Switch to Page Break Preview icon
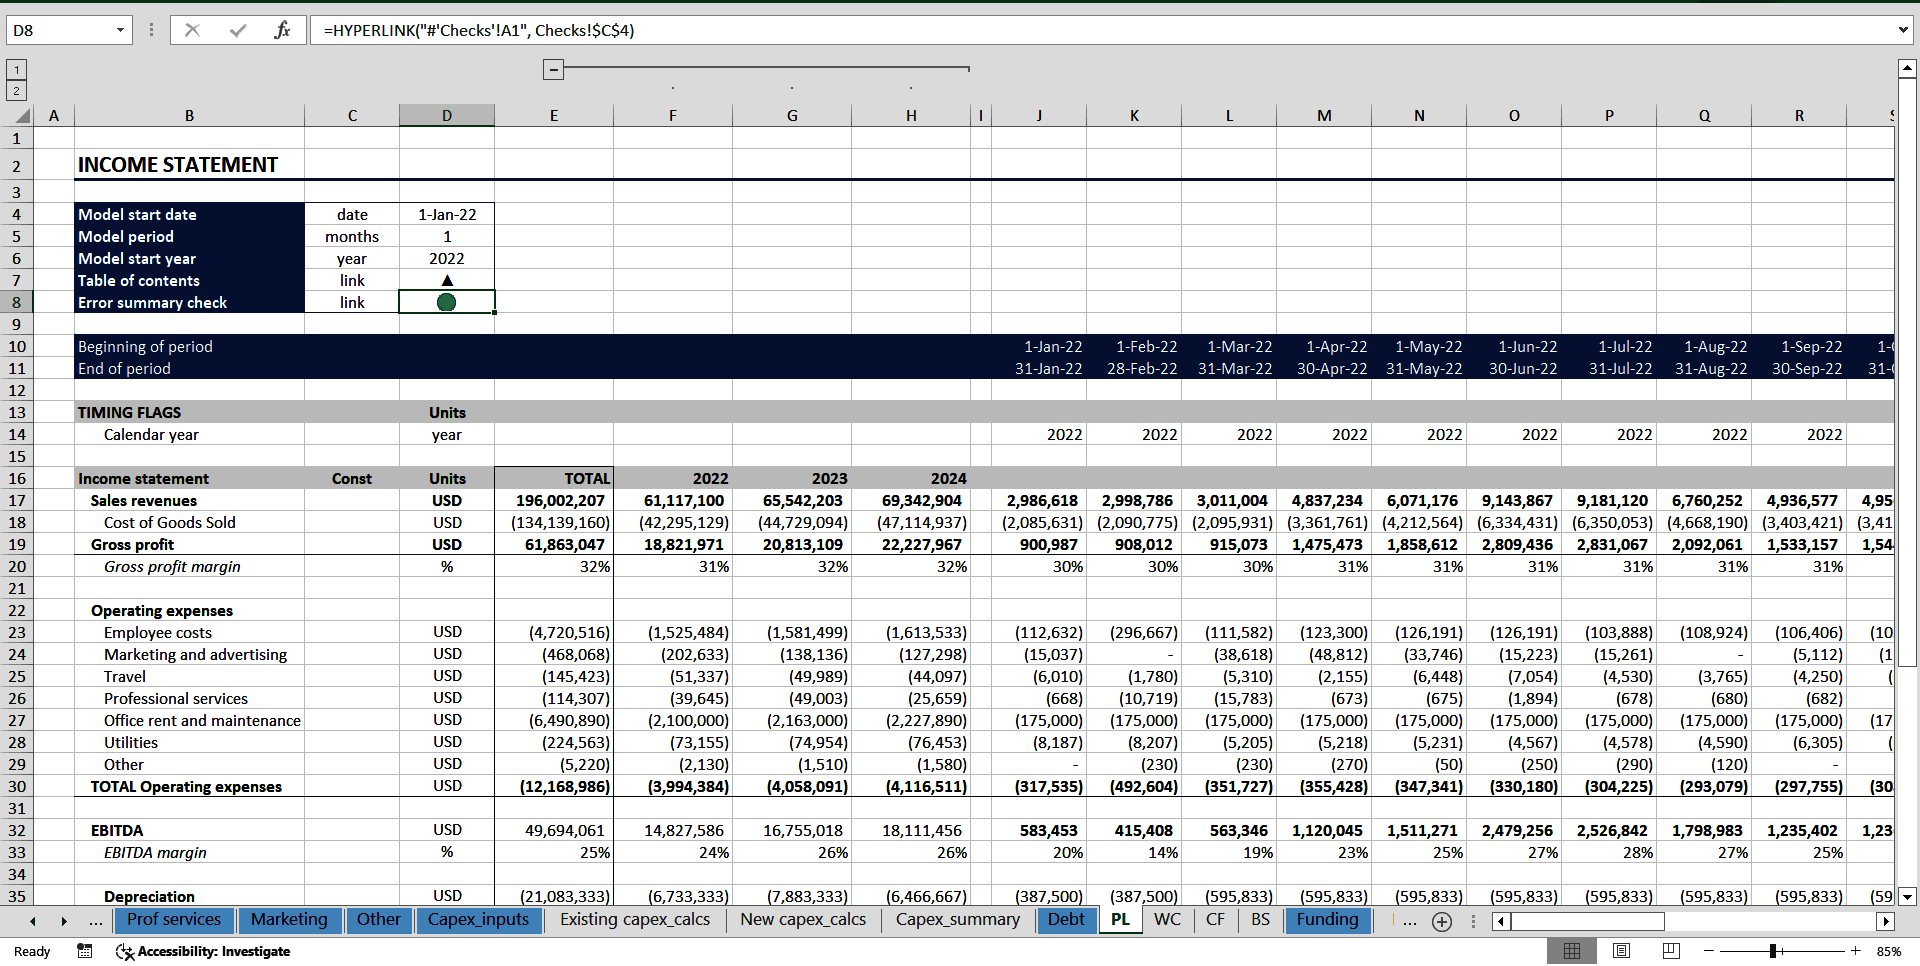Image resolution: width=1920 pixels, height=966 pixels. pos(1670,951)
